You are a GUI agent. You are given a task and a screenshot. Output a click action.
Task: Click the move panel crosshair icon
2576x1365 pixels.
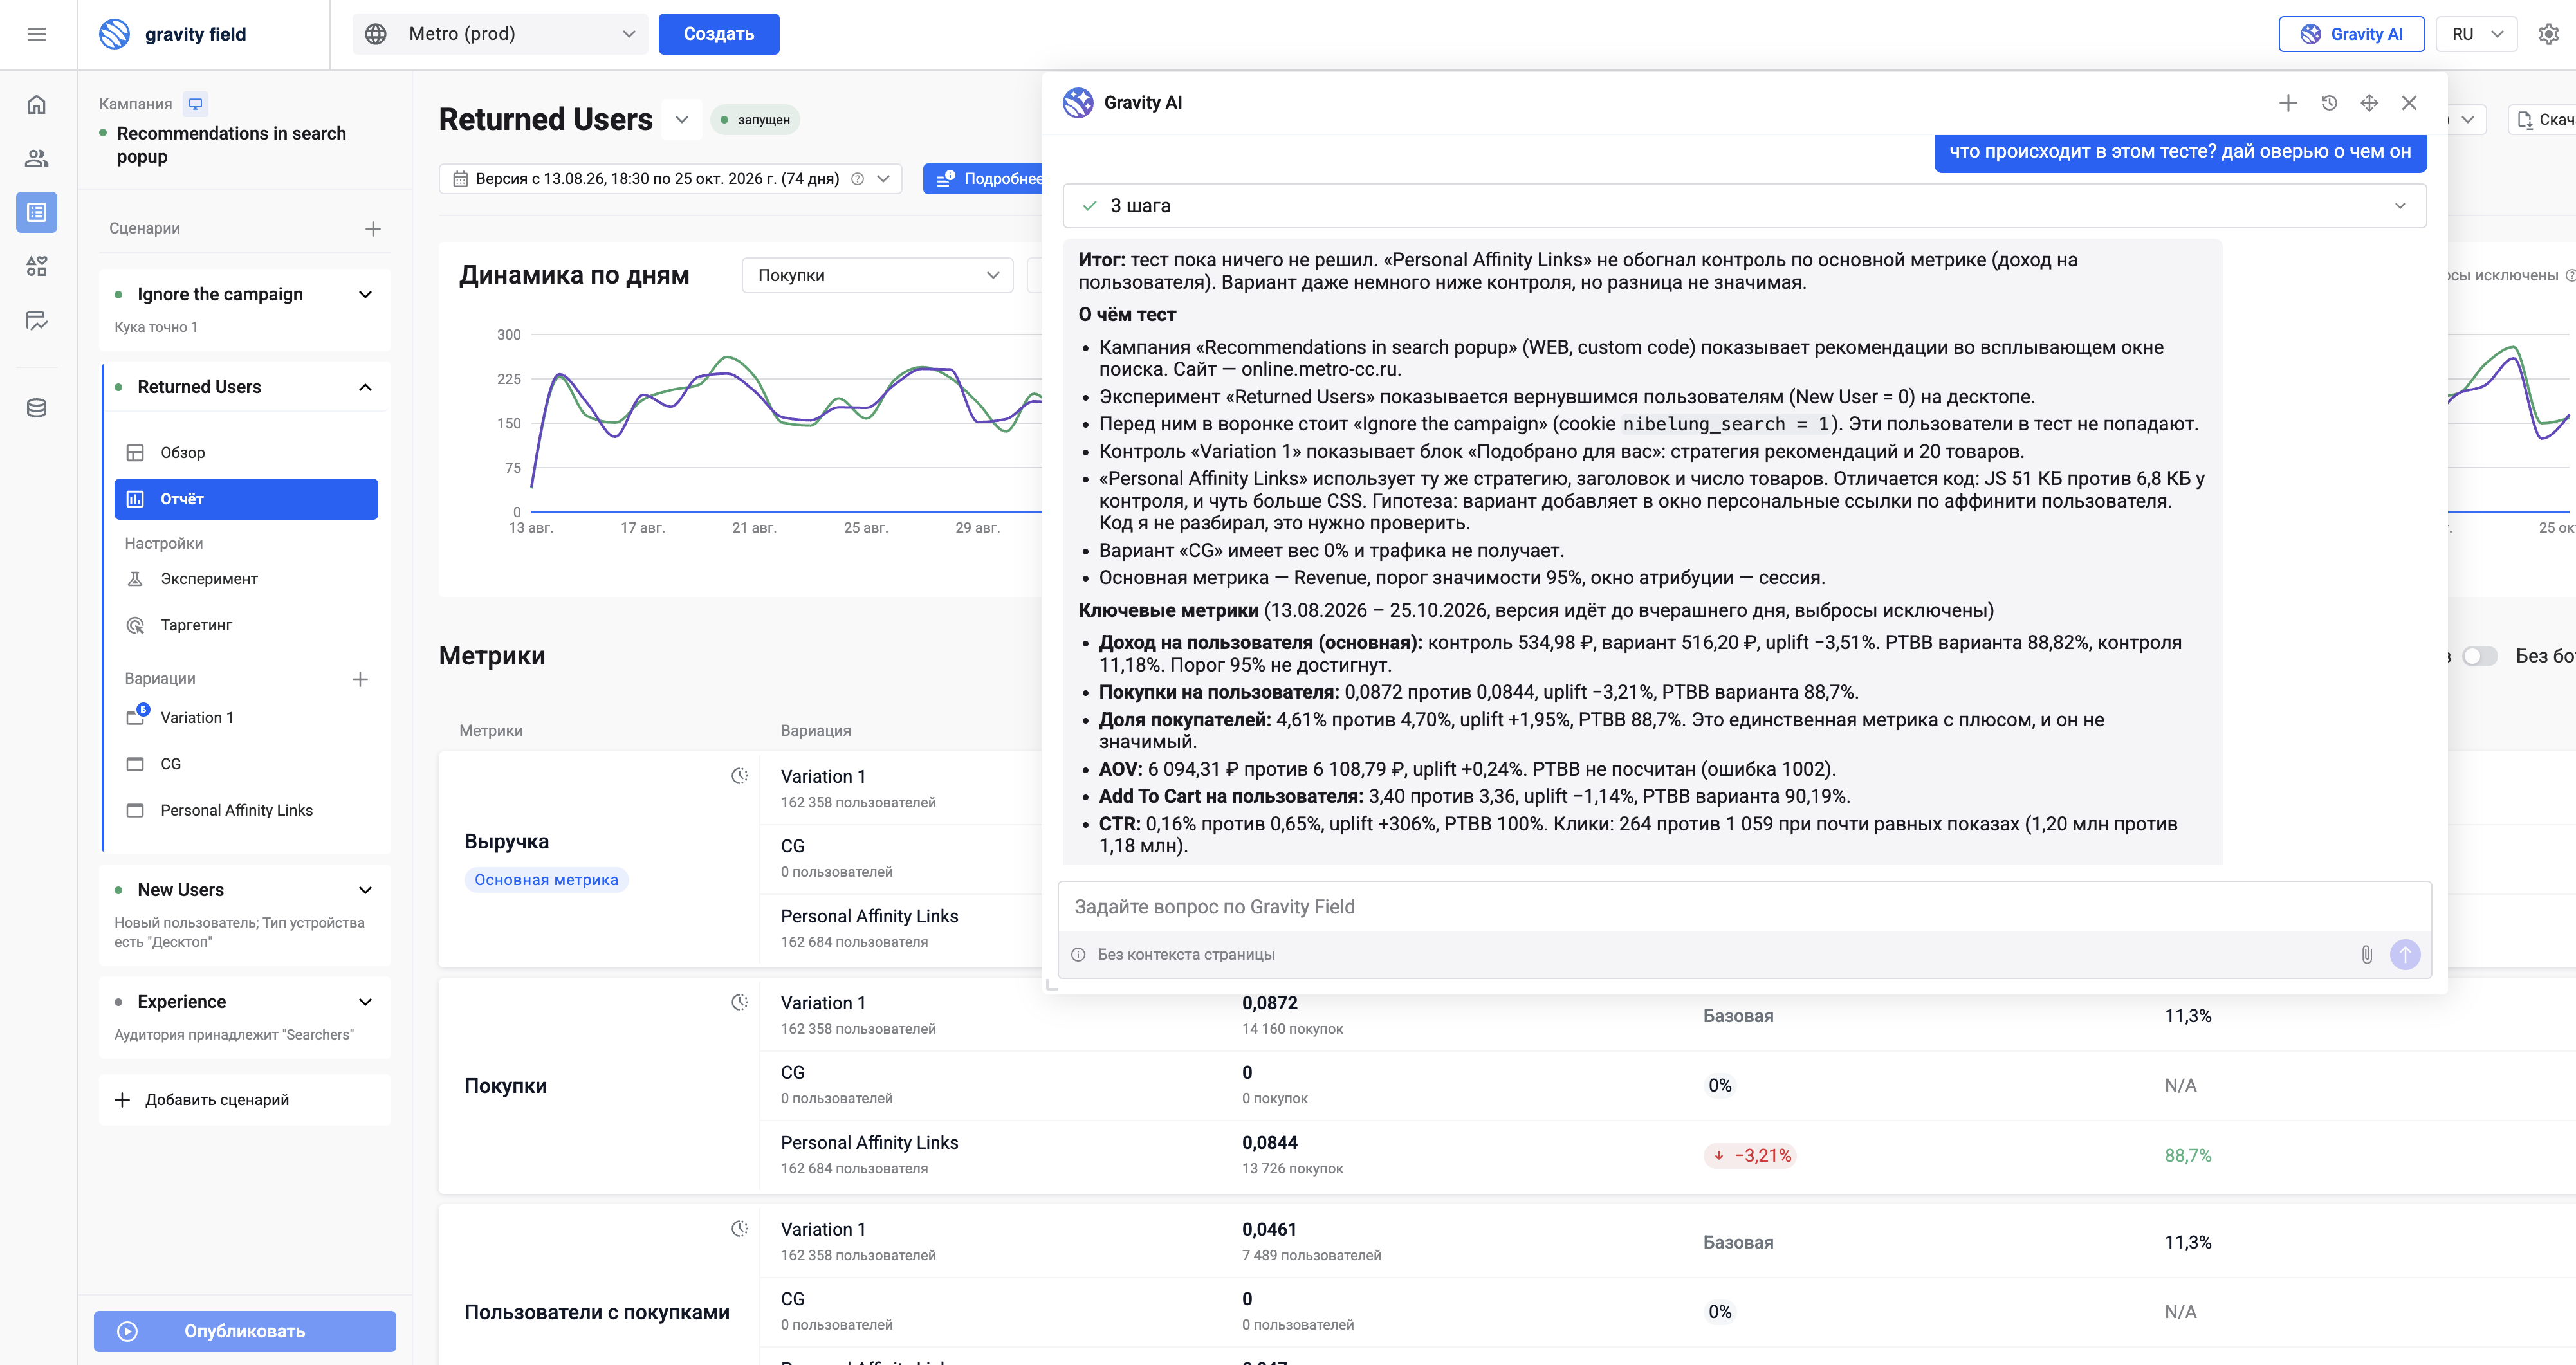click(2369, 103)
